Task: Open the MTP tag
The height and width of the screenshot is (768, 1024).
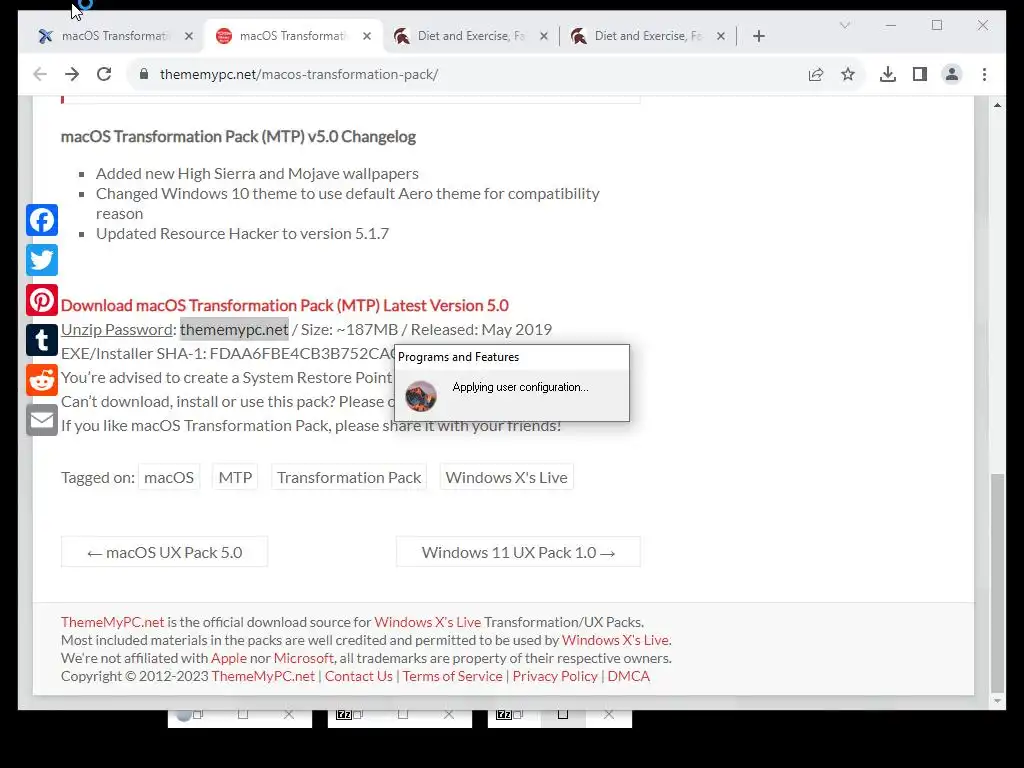Action: click(235, 477)
